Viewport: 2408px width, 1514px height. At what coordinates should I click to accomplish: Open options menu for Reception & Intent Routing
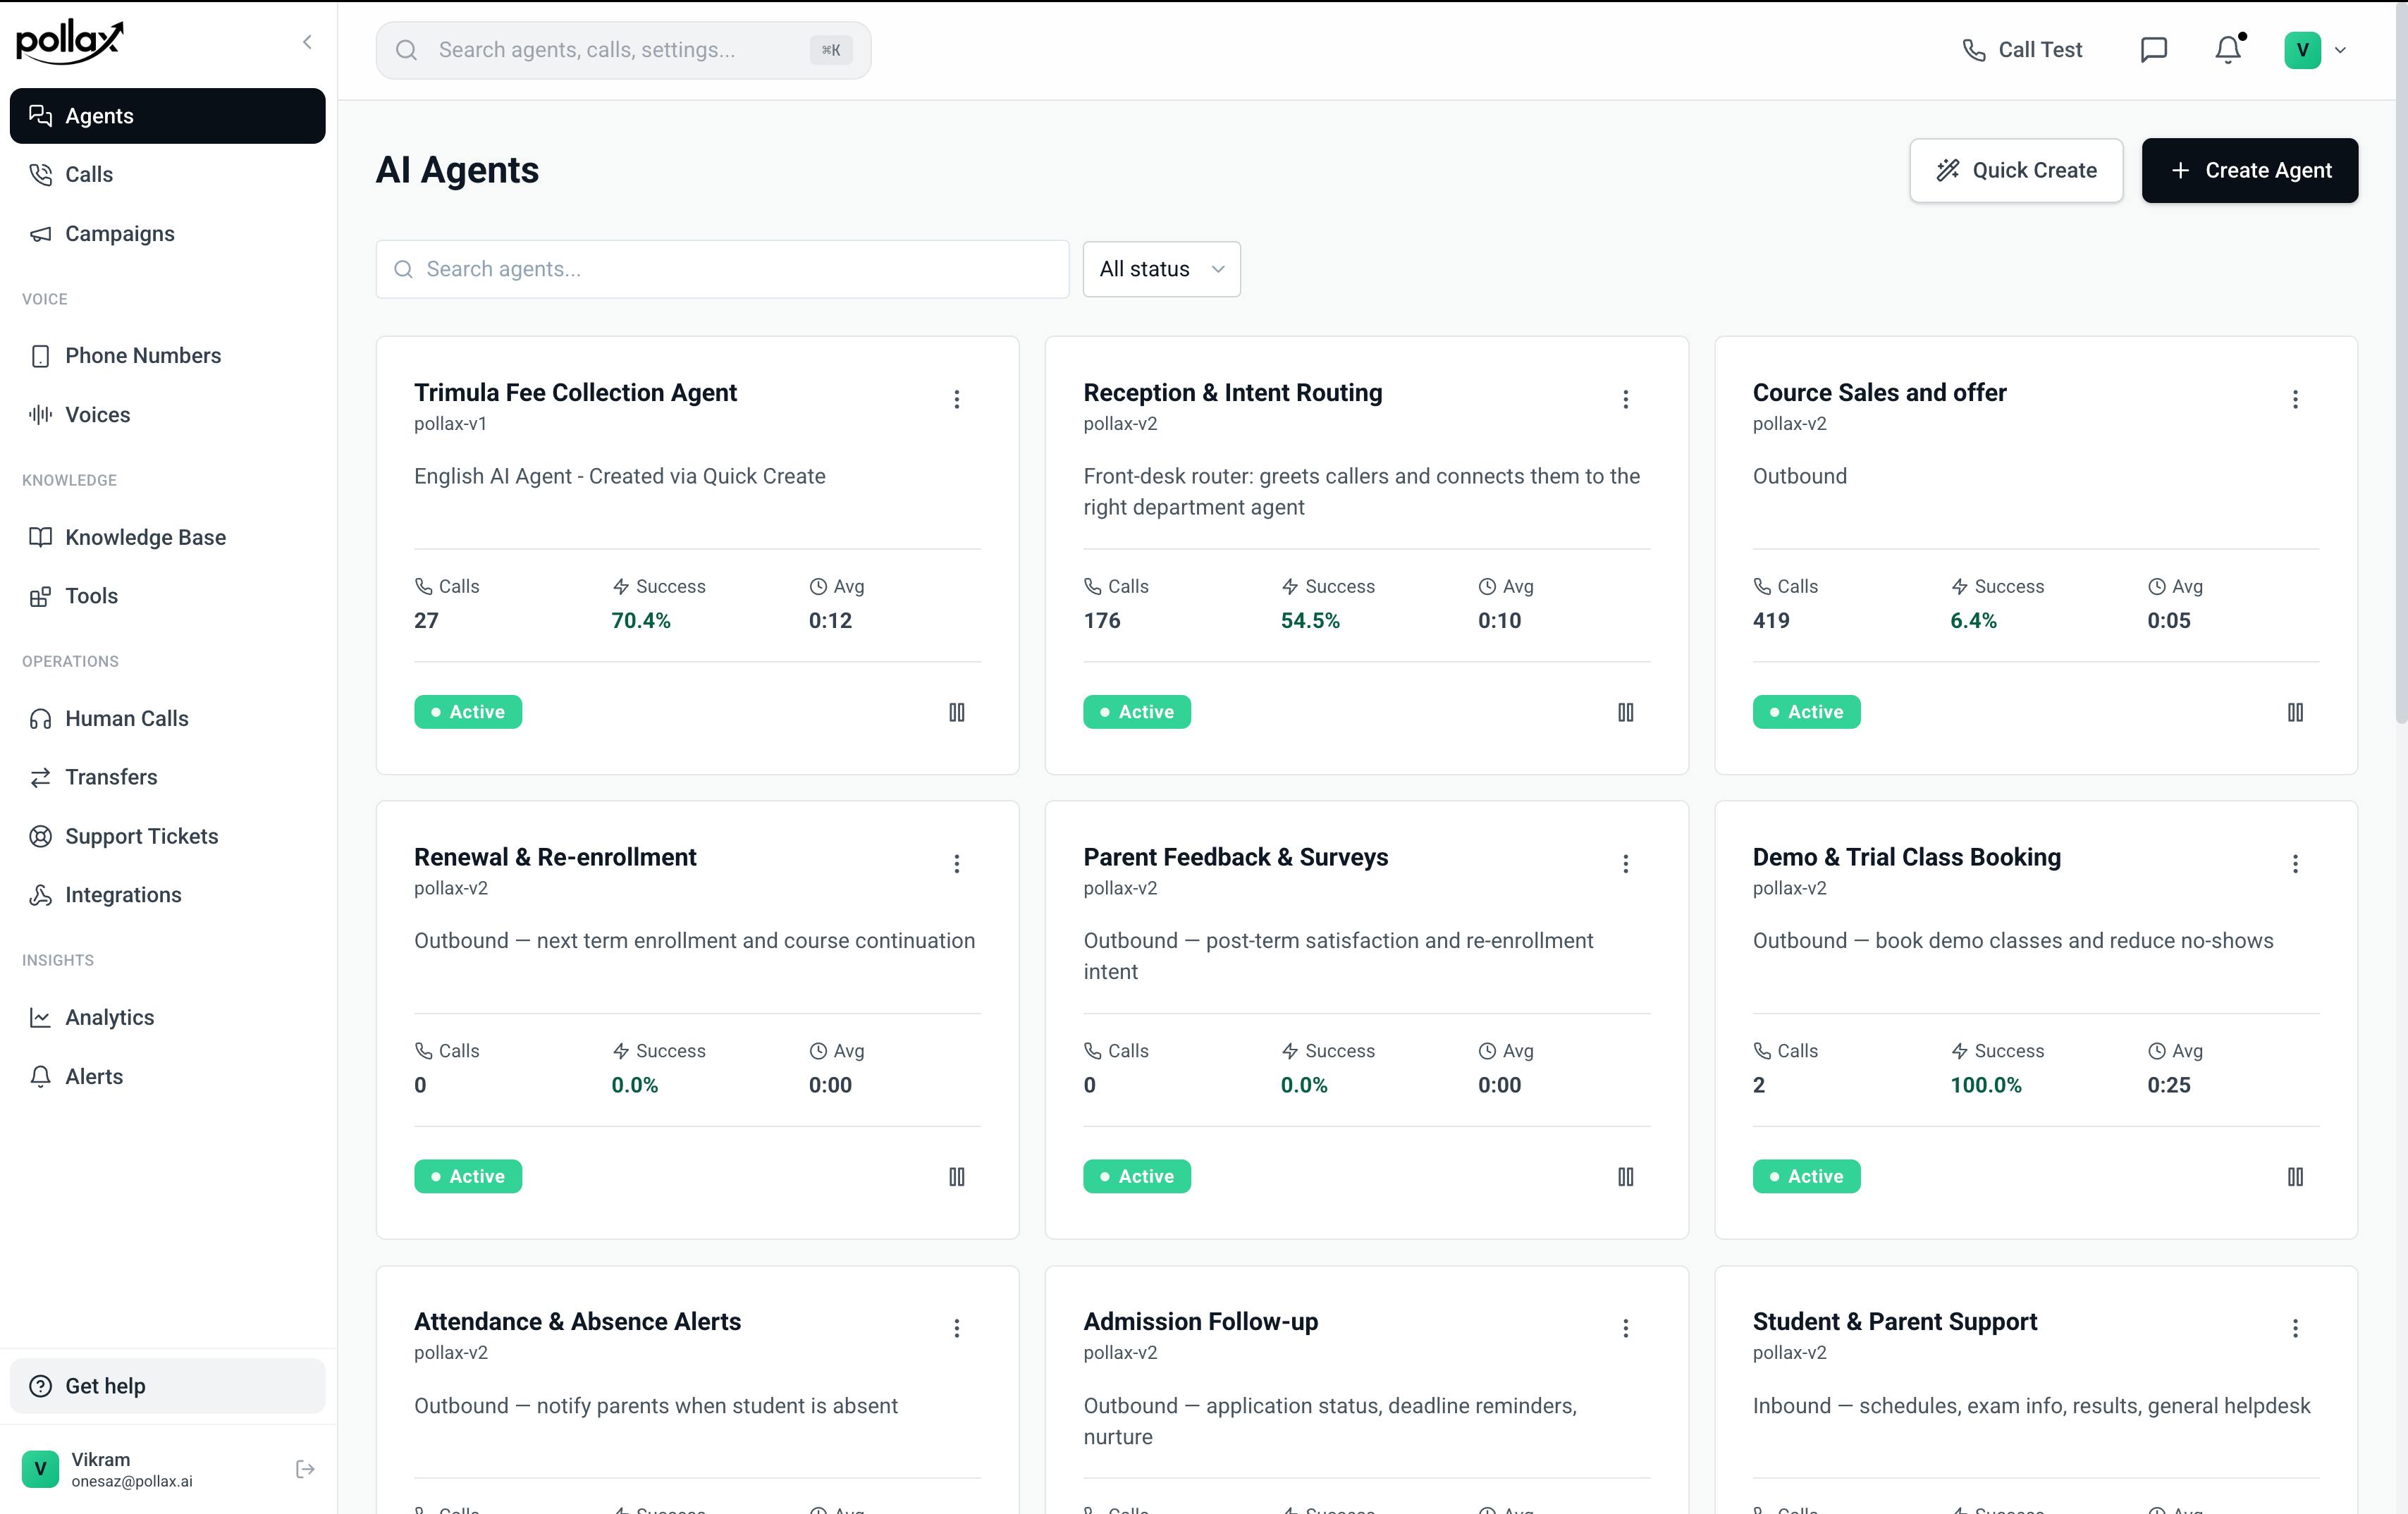1625,399
